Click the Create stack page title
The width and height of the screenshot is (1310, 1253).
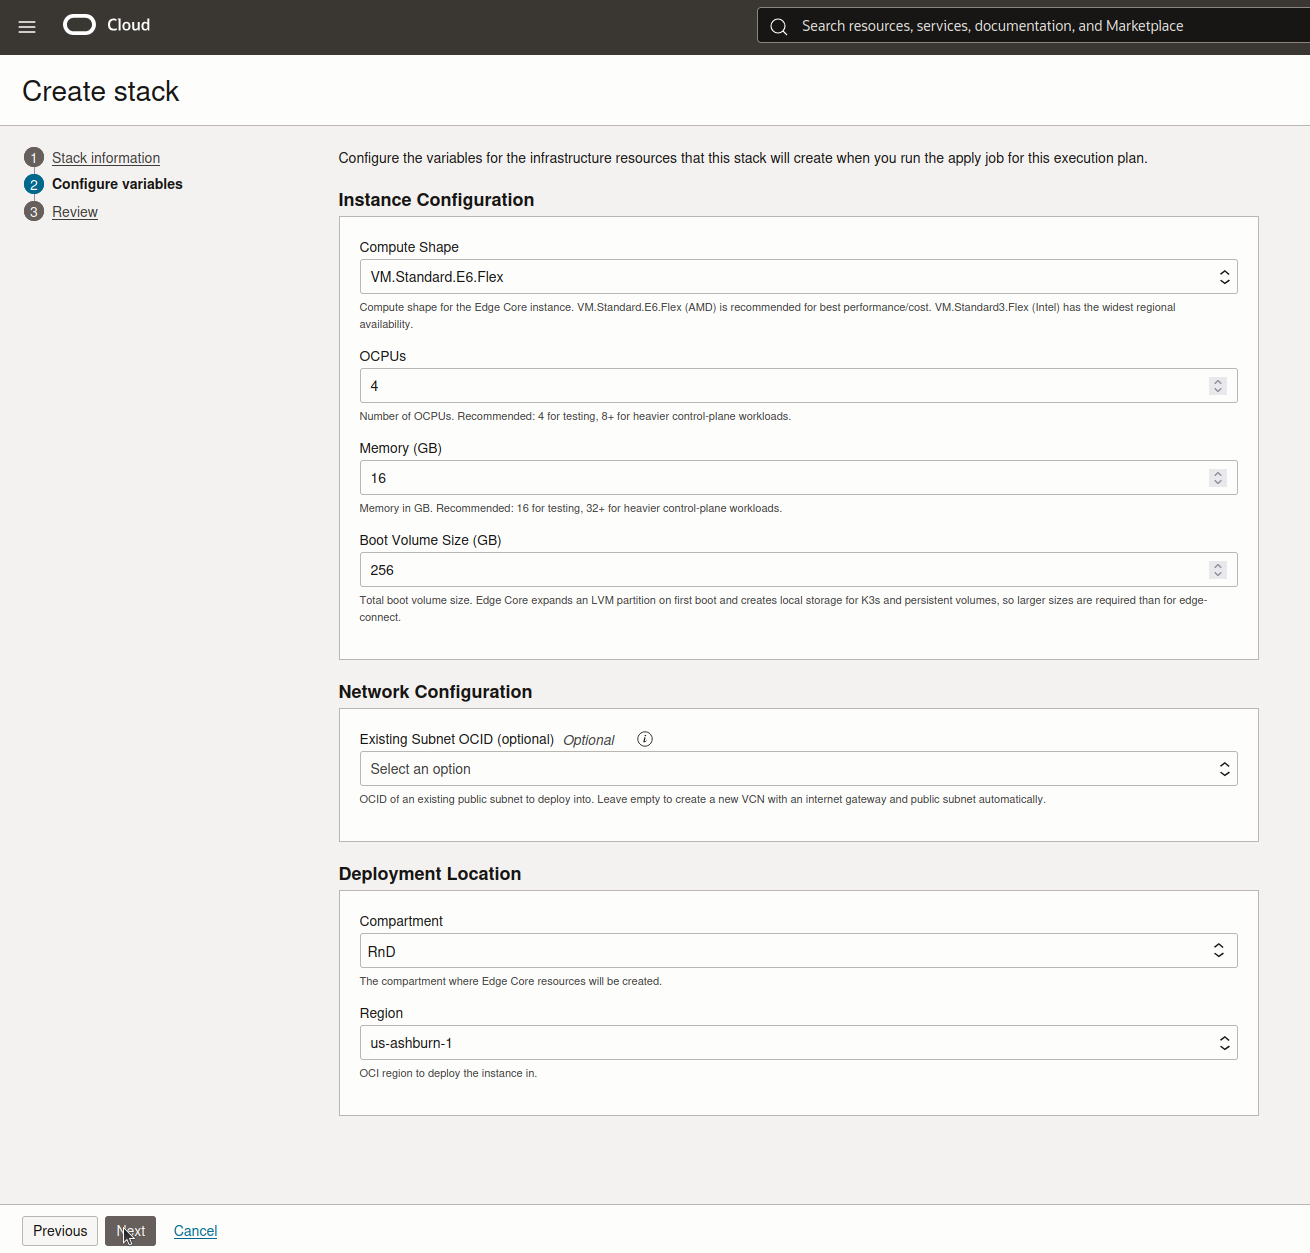point(101,91)
